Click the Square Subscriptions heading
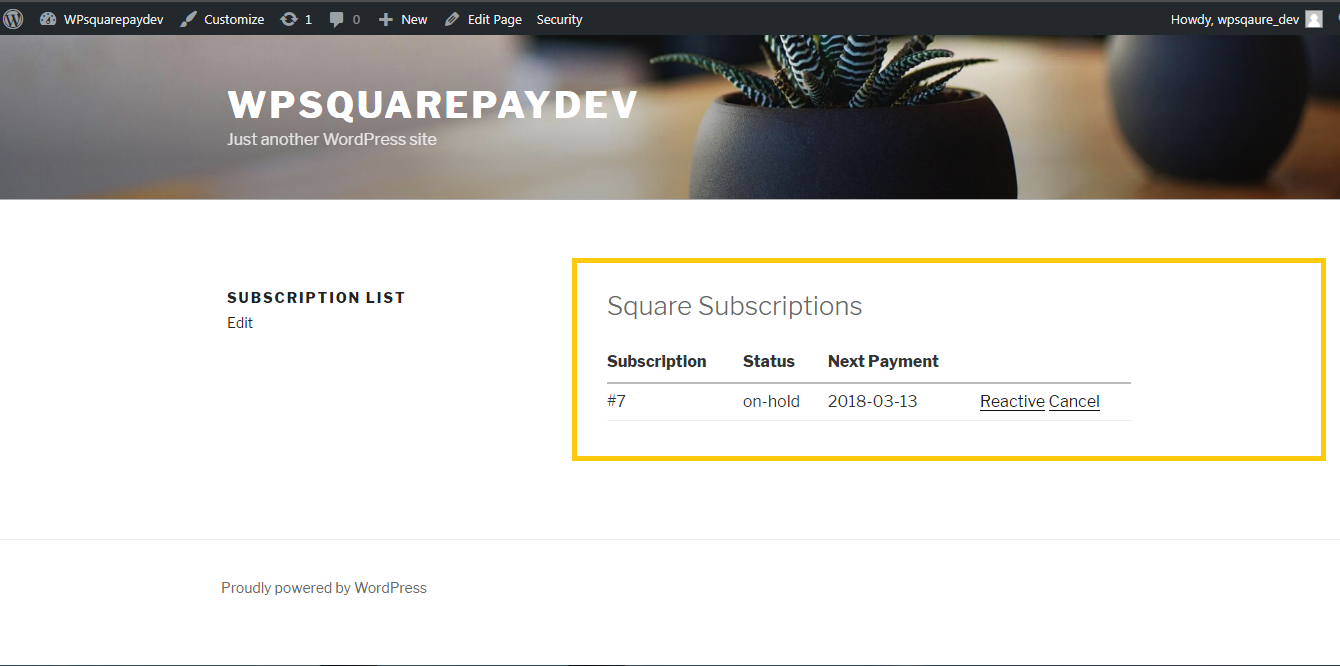This screenshot has height=666, width=1340. (735, 306)
